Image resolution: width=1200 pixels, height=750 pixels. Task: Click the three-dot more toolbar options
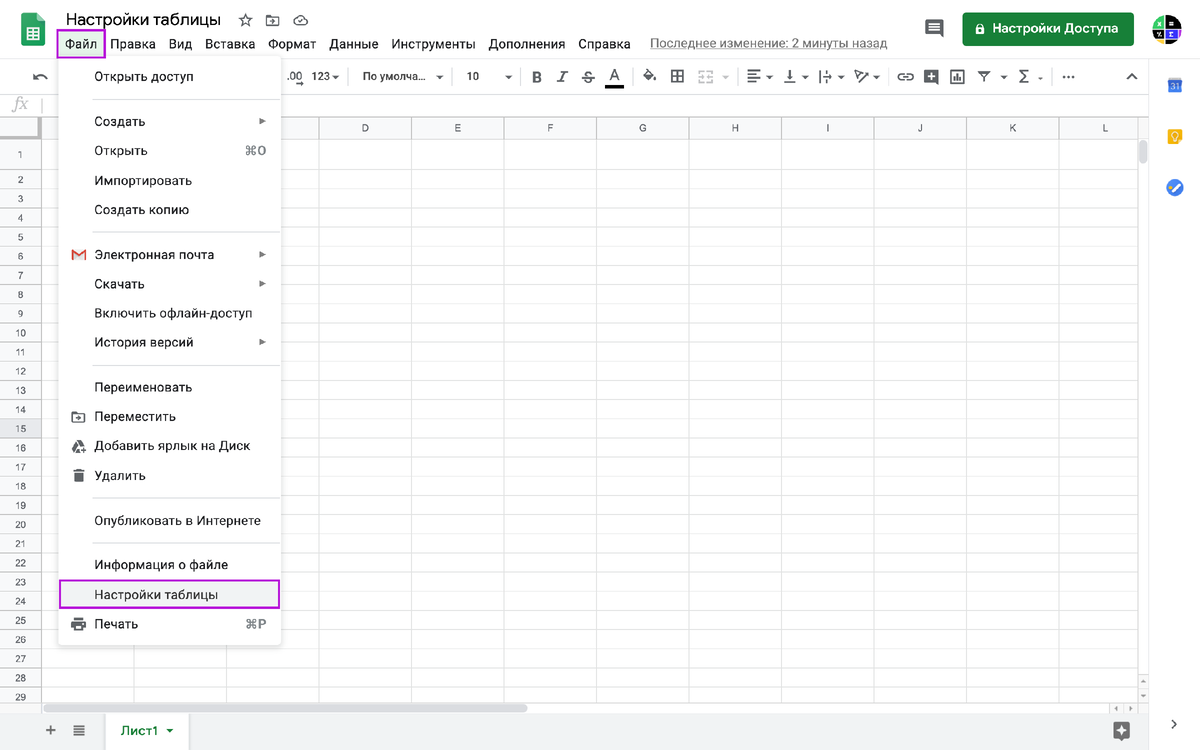coord(1068,76)
